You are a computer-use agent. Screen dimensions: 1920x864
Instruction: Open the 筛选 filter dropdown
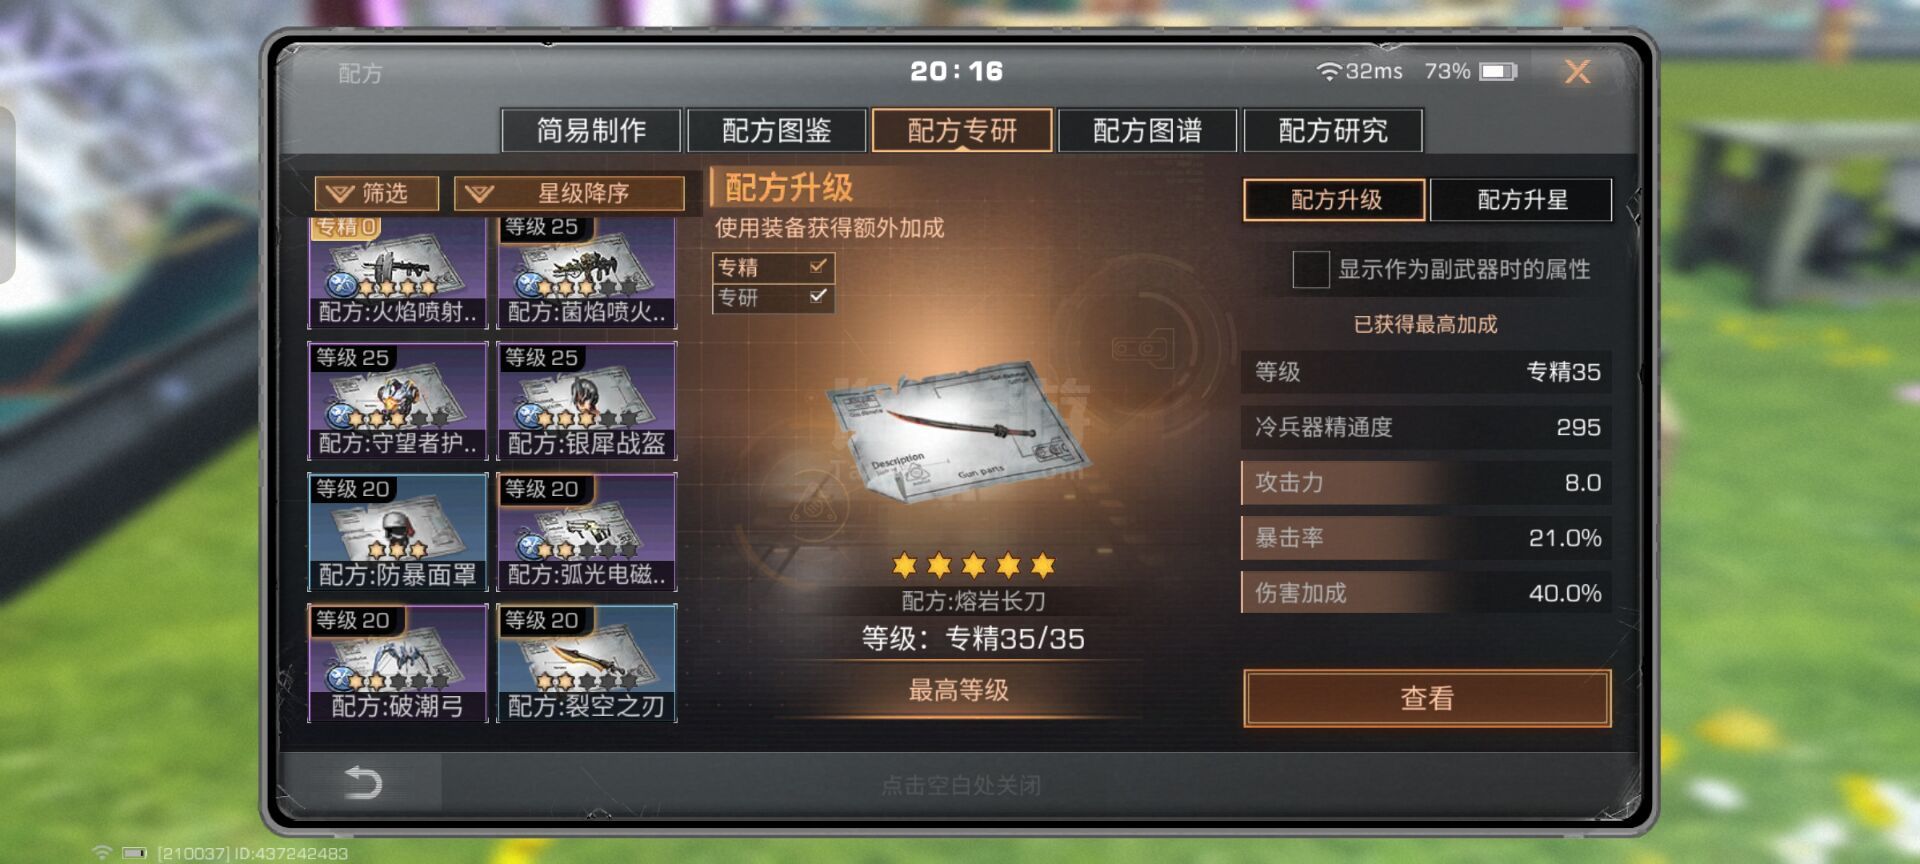pos(376,193)
